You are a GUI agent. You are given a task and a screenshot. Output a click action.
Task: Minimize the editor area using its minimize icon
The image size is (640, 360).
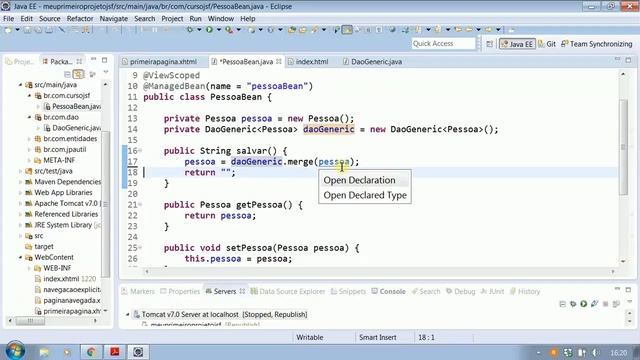pyautogui.click(x=617, y=60)
